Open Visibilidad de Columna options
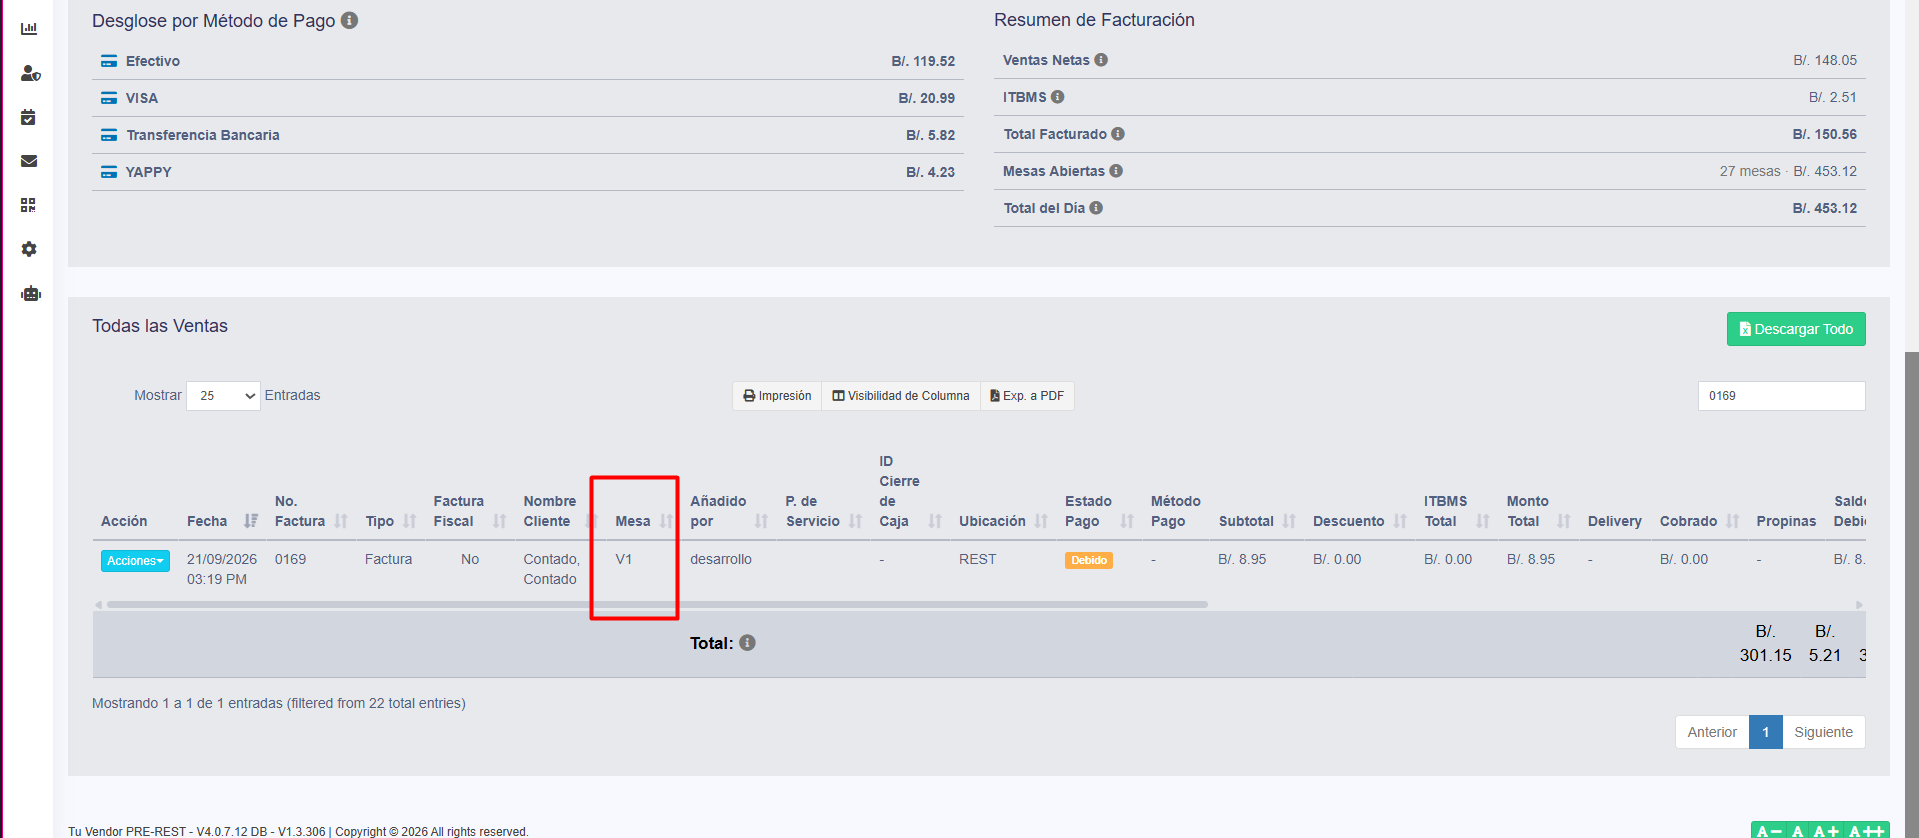 (x=901, y=396)
